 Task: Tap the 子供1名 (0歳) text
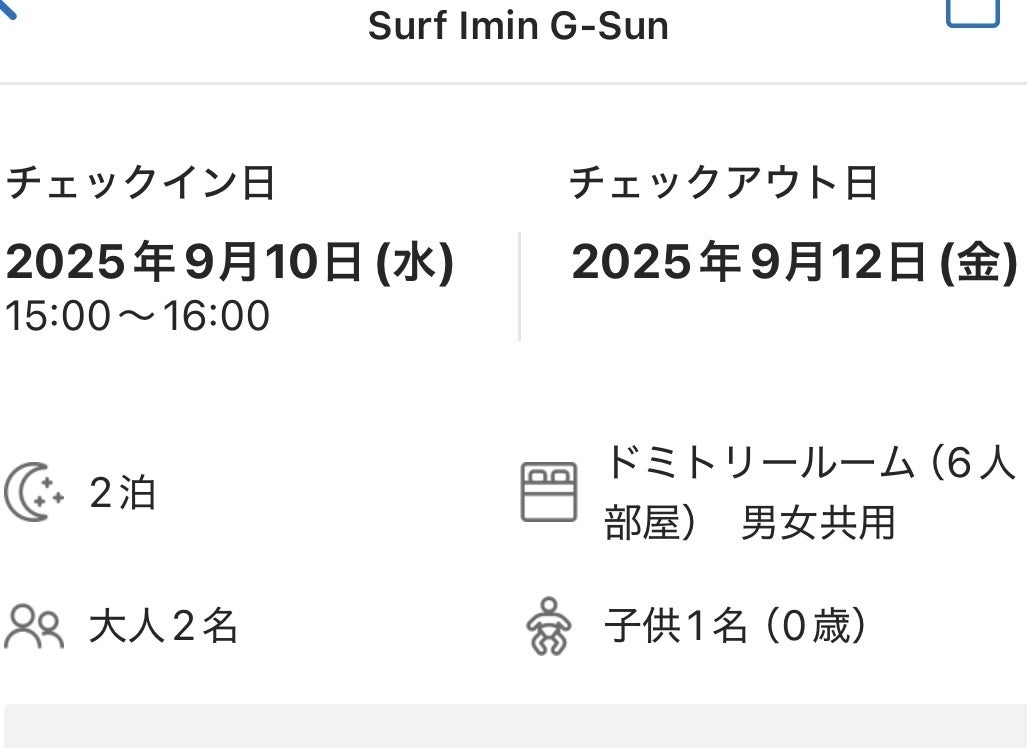[735, 627]
